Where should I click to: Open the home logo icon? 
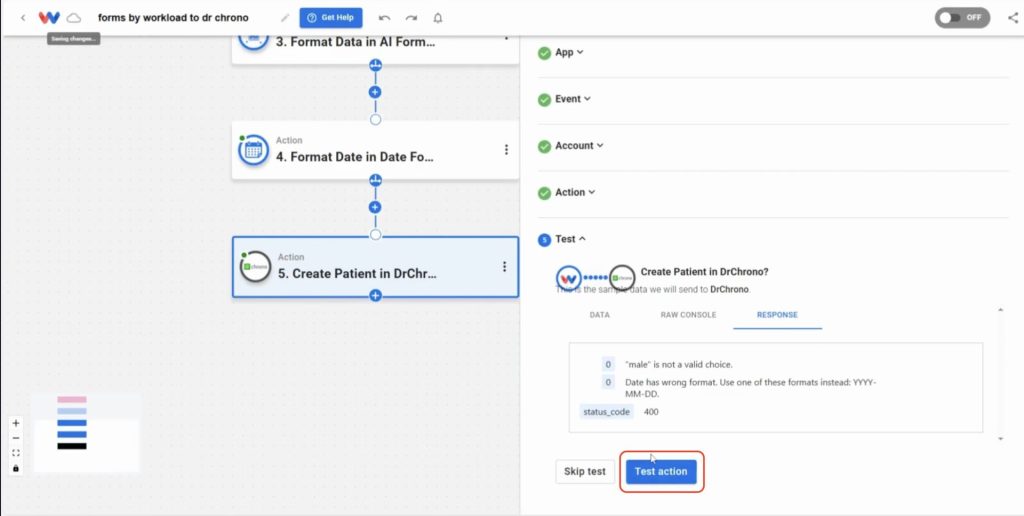[49, 18]
